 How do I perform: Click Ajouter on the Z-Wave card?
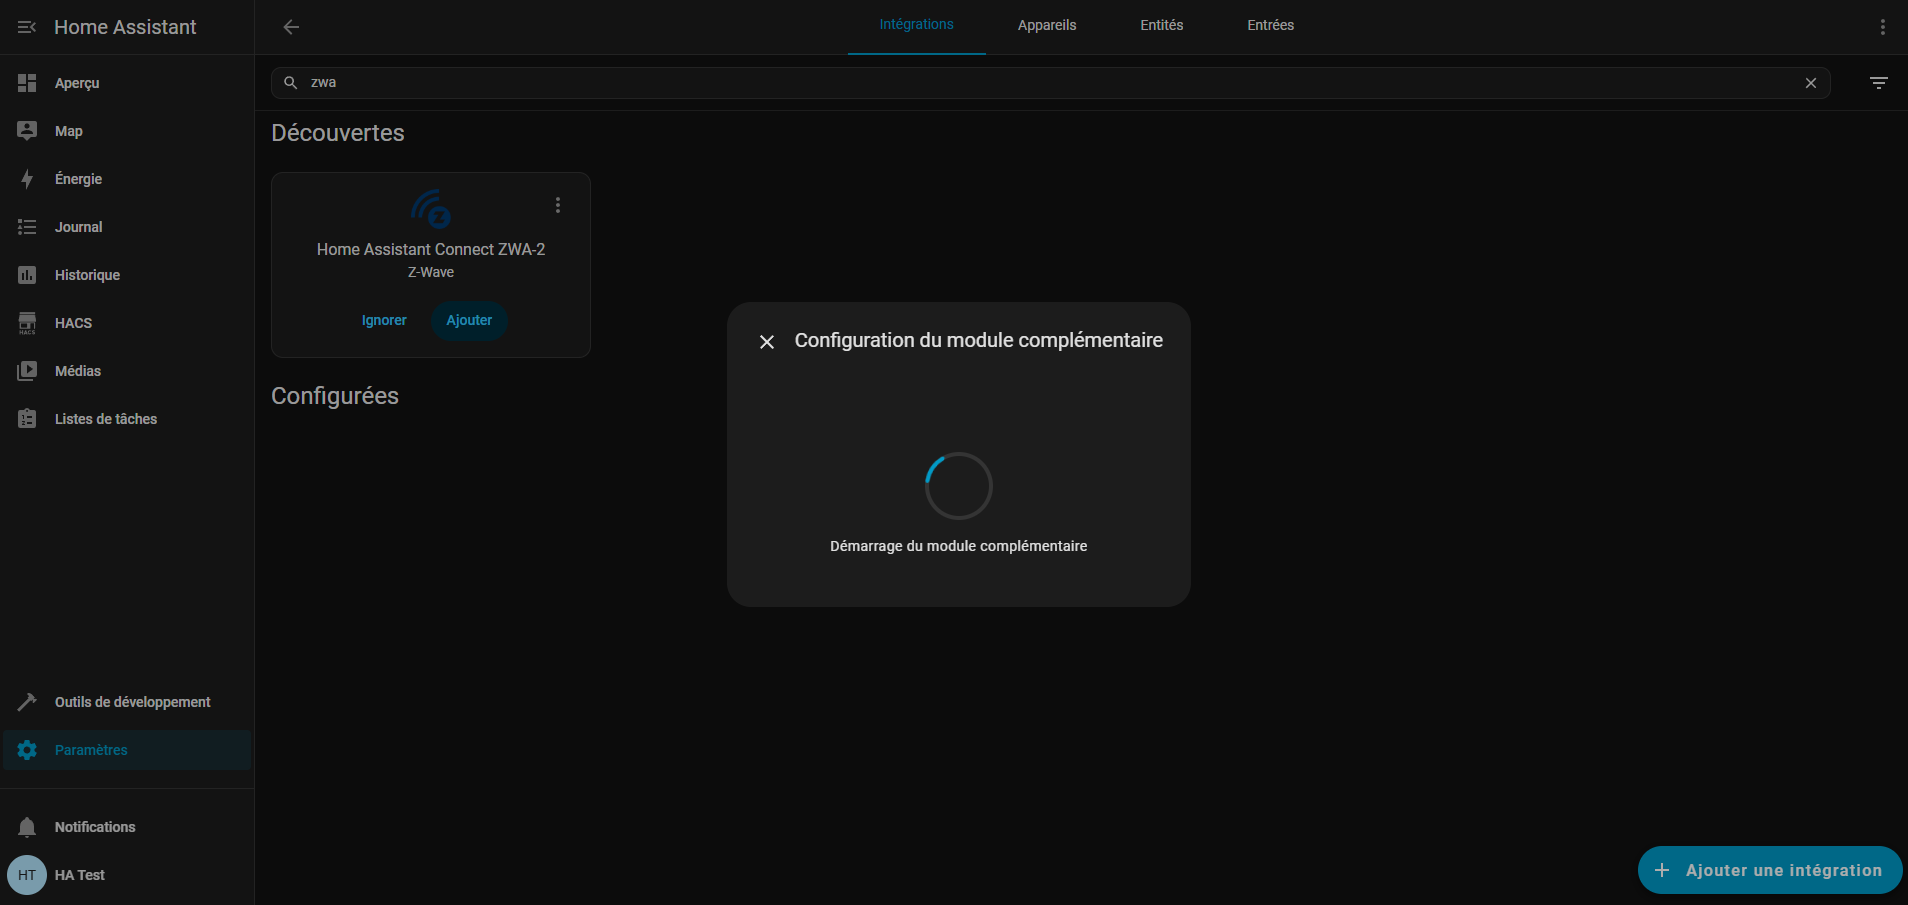click(469, 320)
